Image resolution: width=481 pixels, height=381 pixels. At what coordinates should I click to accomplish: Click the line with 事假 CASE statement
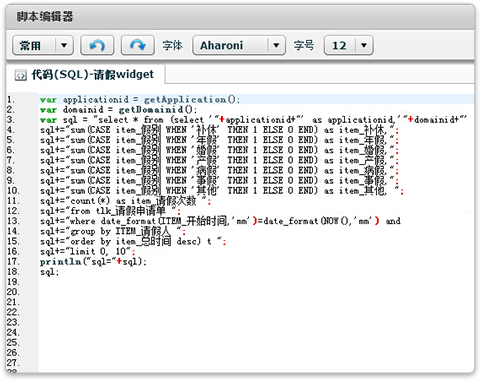pos(219,181)
